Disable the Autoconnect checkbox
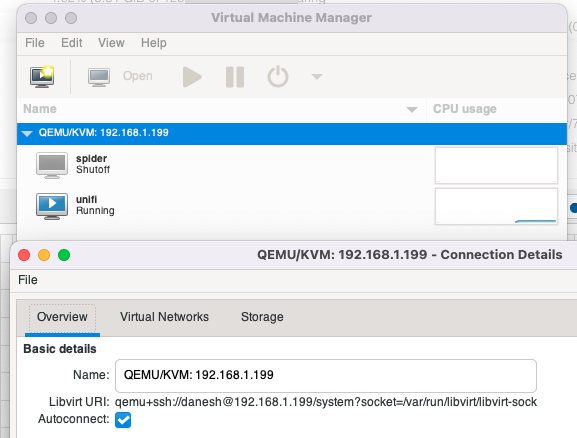Viewport: 577px width, 438px height. click(123, 420)
